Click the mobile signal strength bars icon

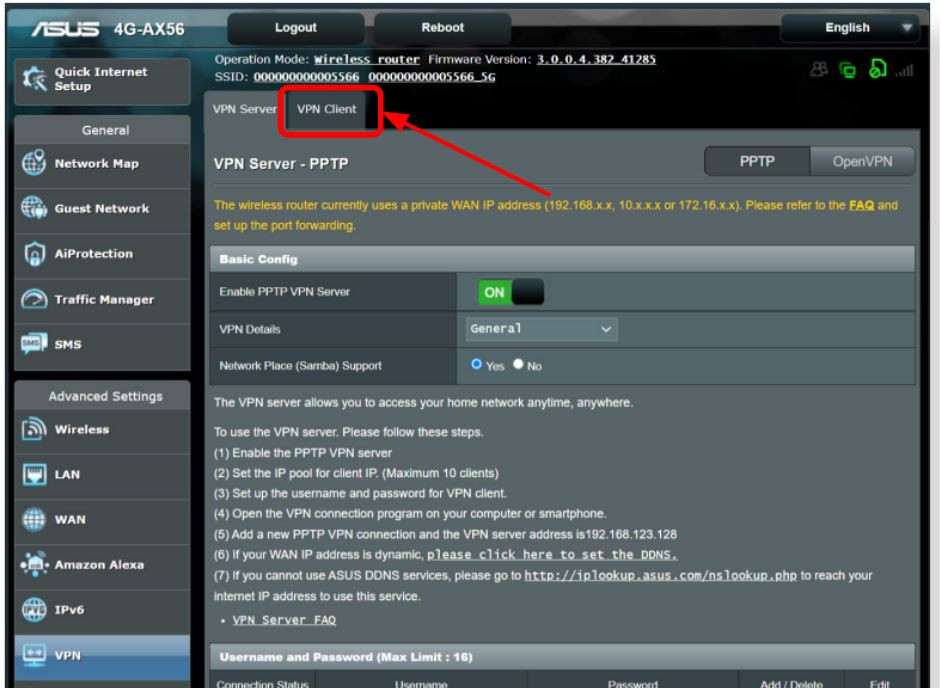pyautogui.click(x=904, y=71)
